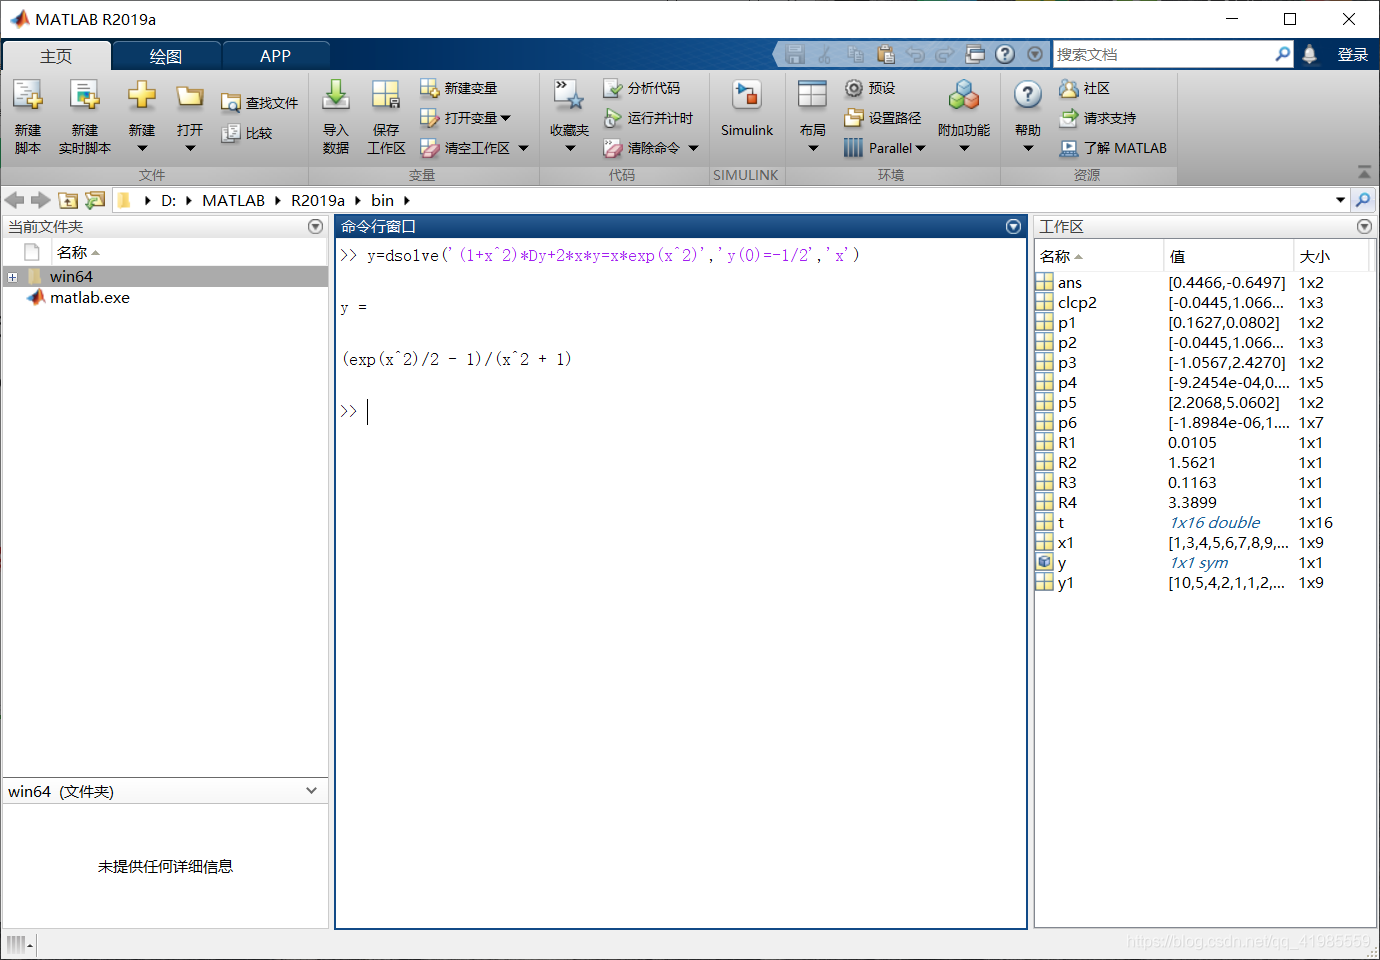Click the New Live Script (新建实时脚本) icon
The width and height of the screenshot is (1380, 960).
[85, 96]
